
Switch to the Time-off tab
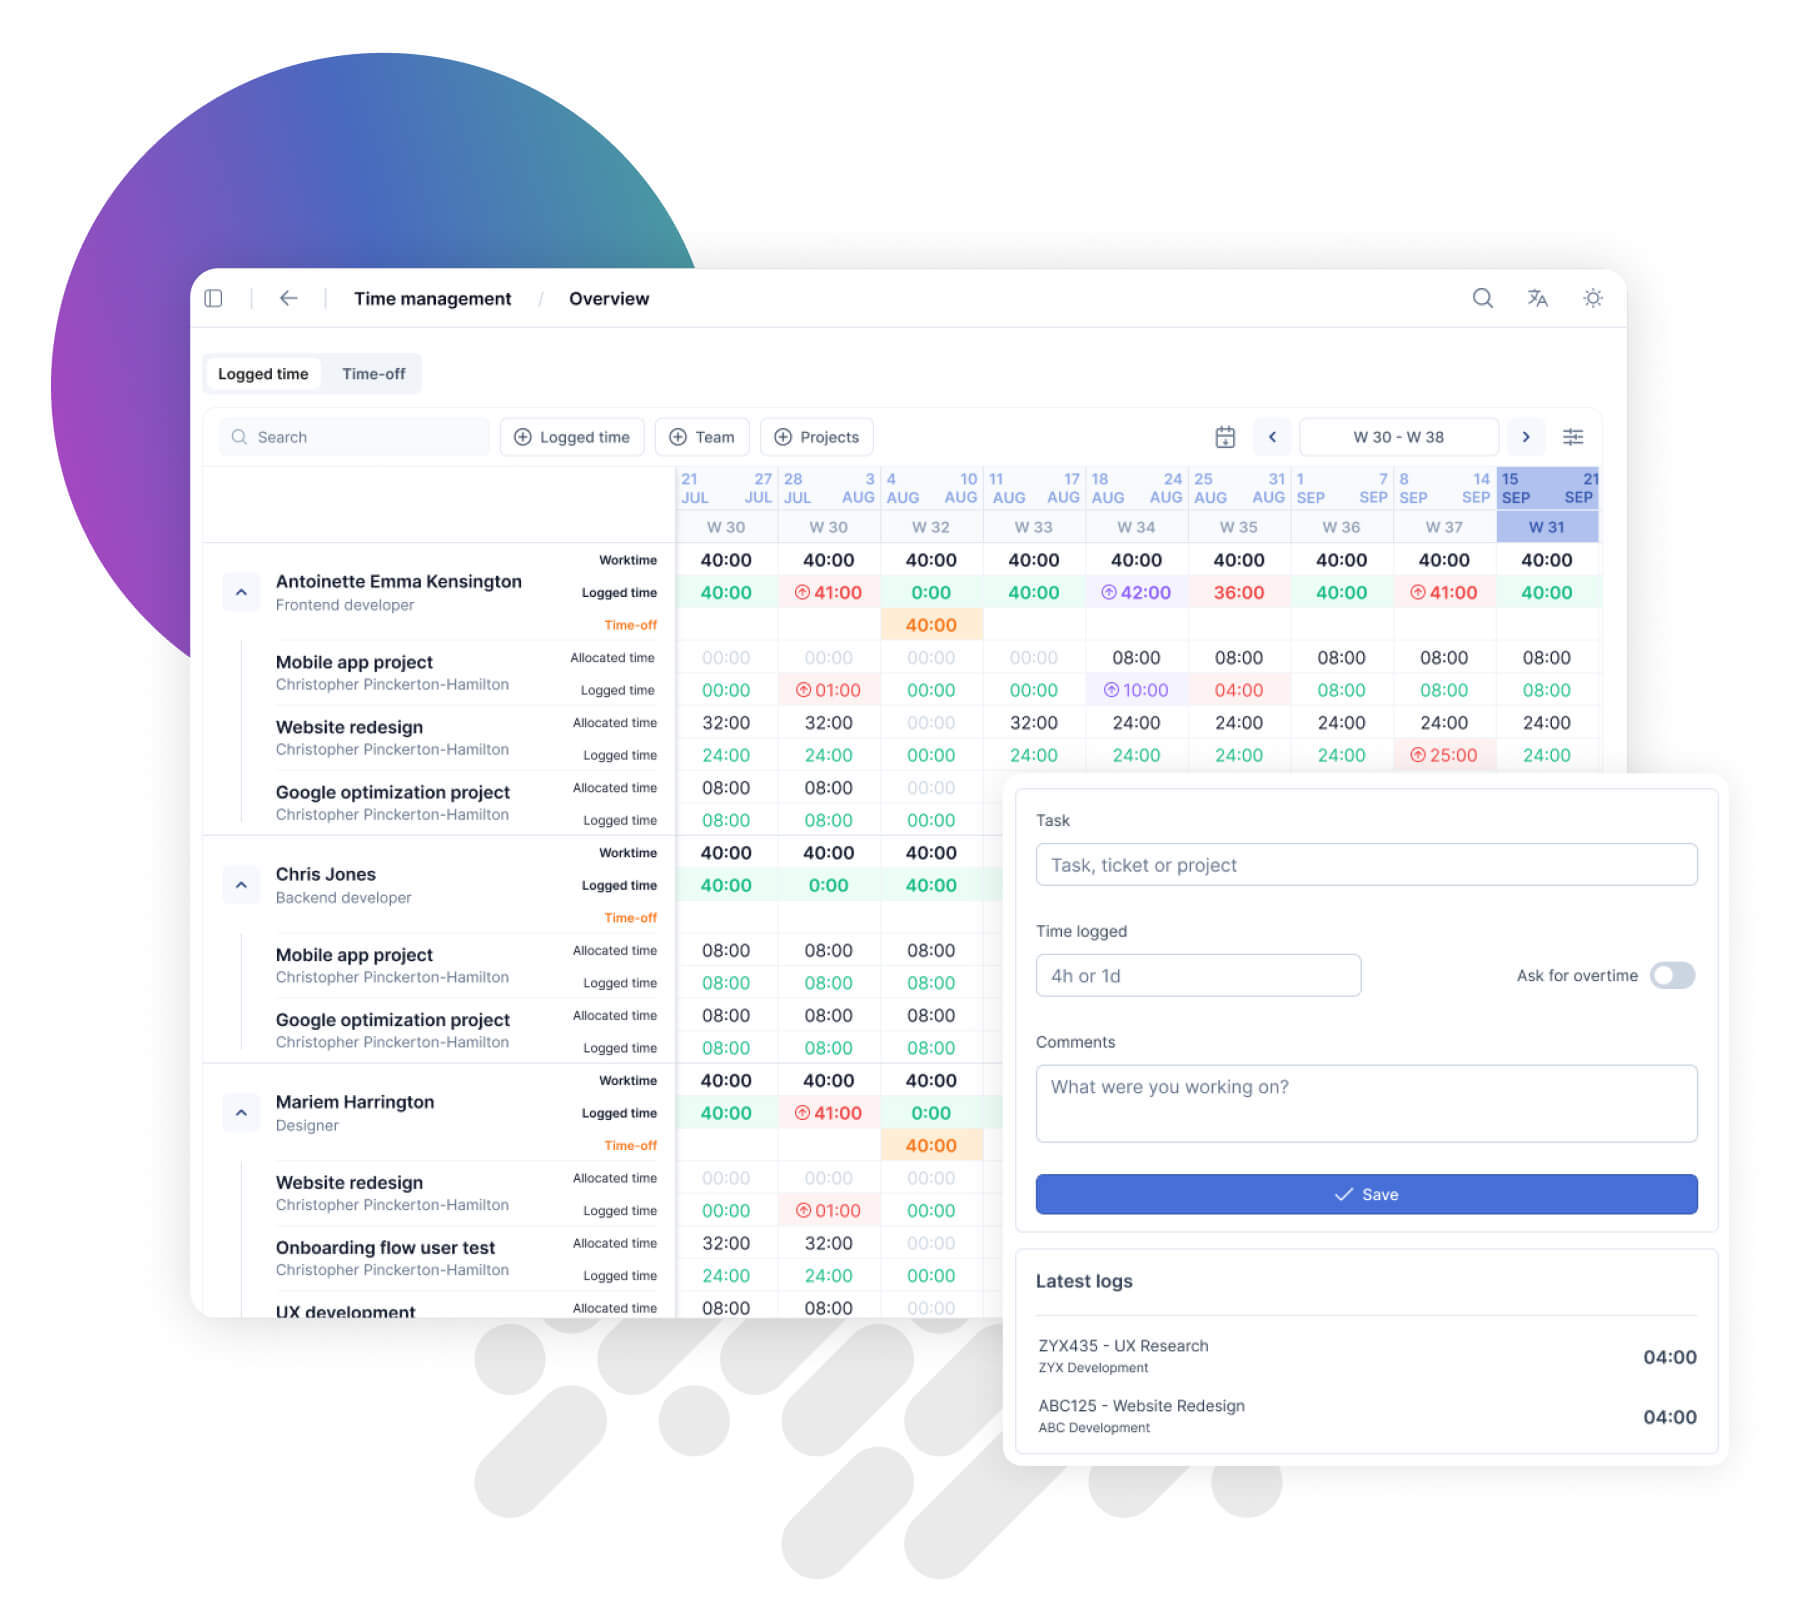point(373,373)
